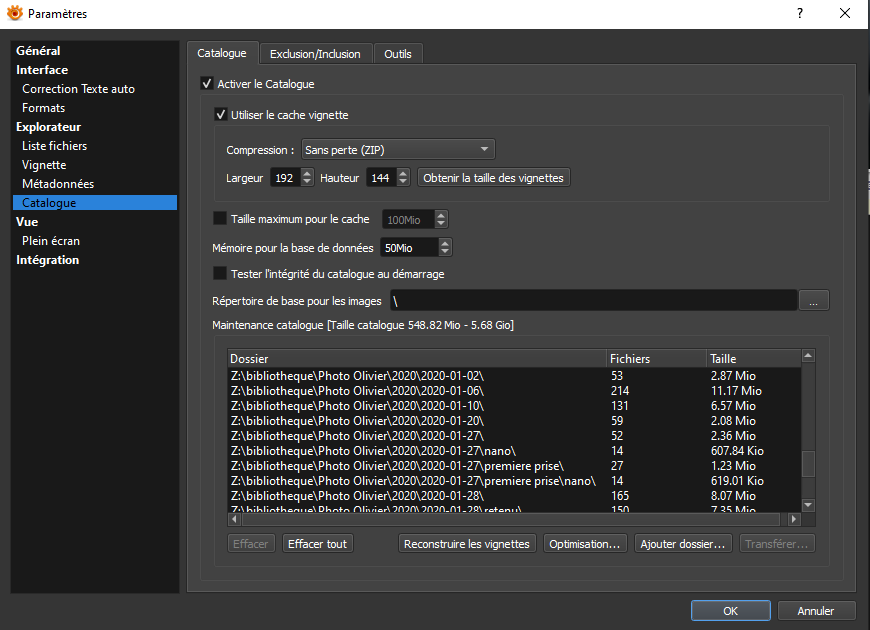Viewport: 870px width, 630px height.
Task: Click the folder list scroll-down arrow
Action: pos(808,505)
